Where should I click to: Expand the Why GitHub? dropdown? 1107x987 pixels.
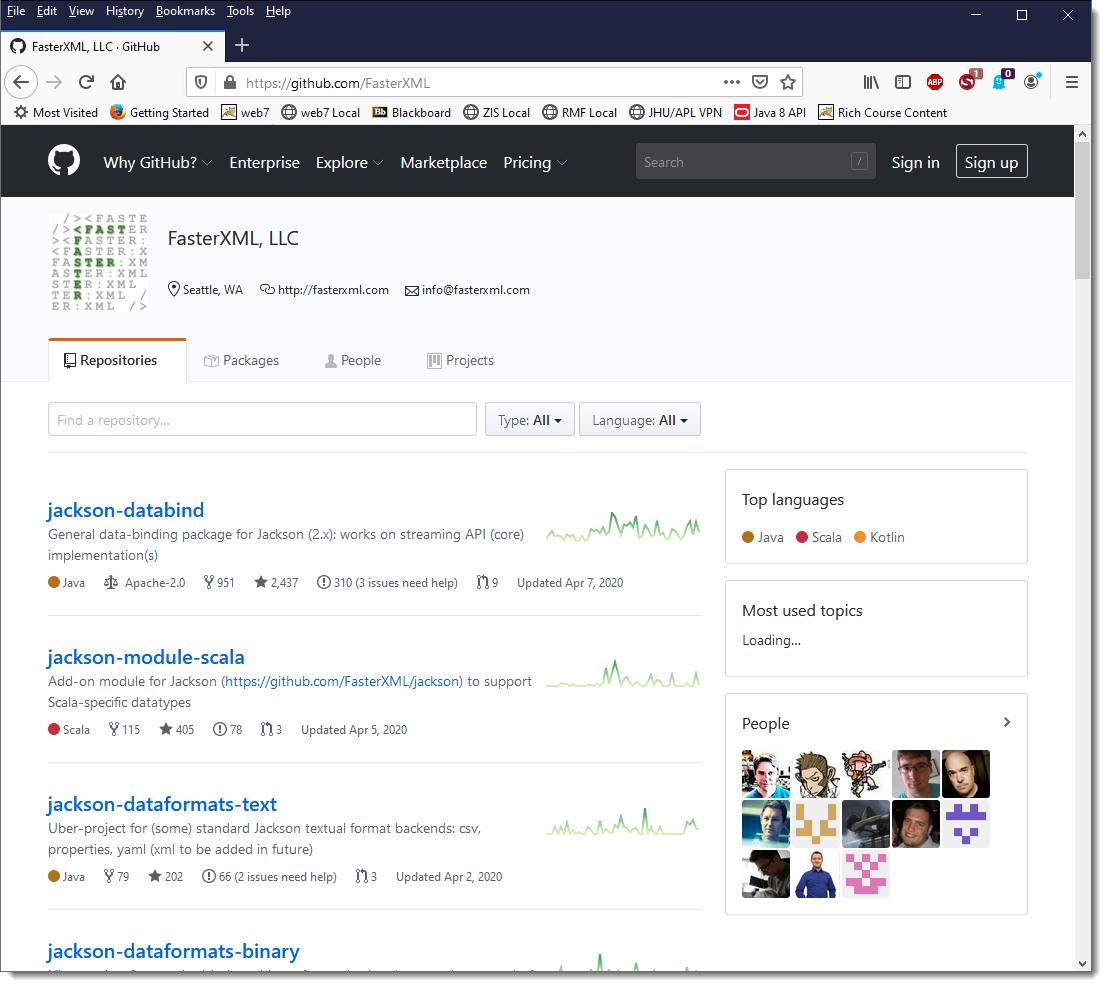pos(158,163)
